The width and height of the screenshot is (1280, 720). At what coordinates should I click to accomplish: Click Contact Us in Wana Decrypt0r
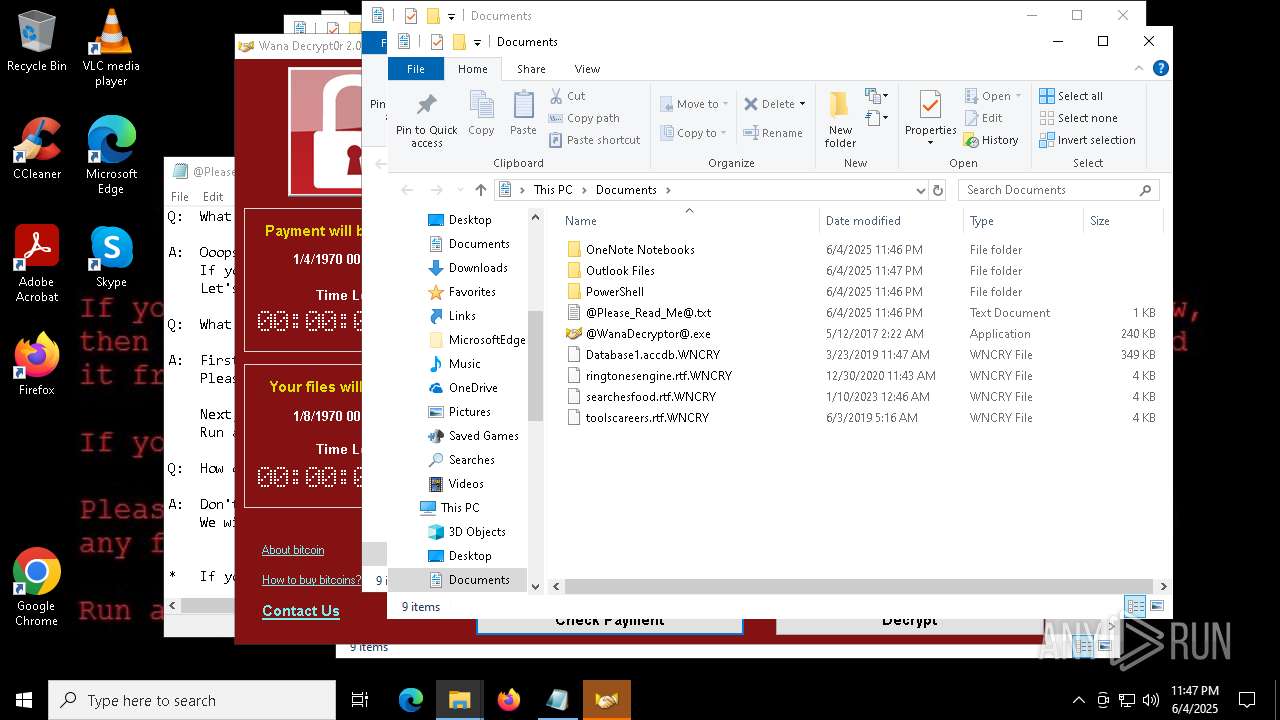(301, 611)
